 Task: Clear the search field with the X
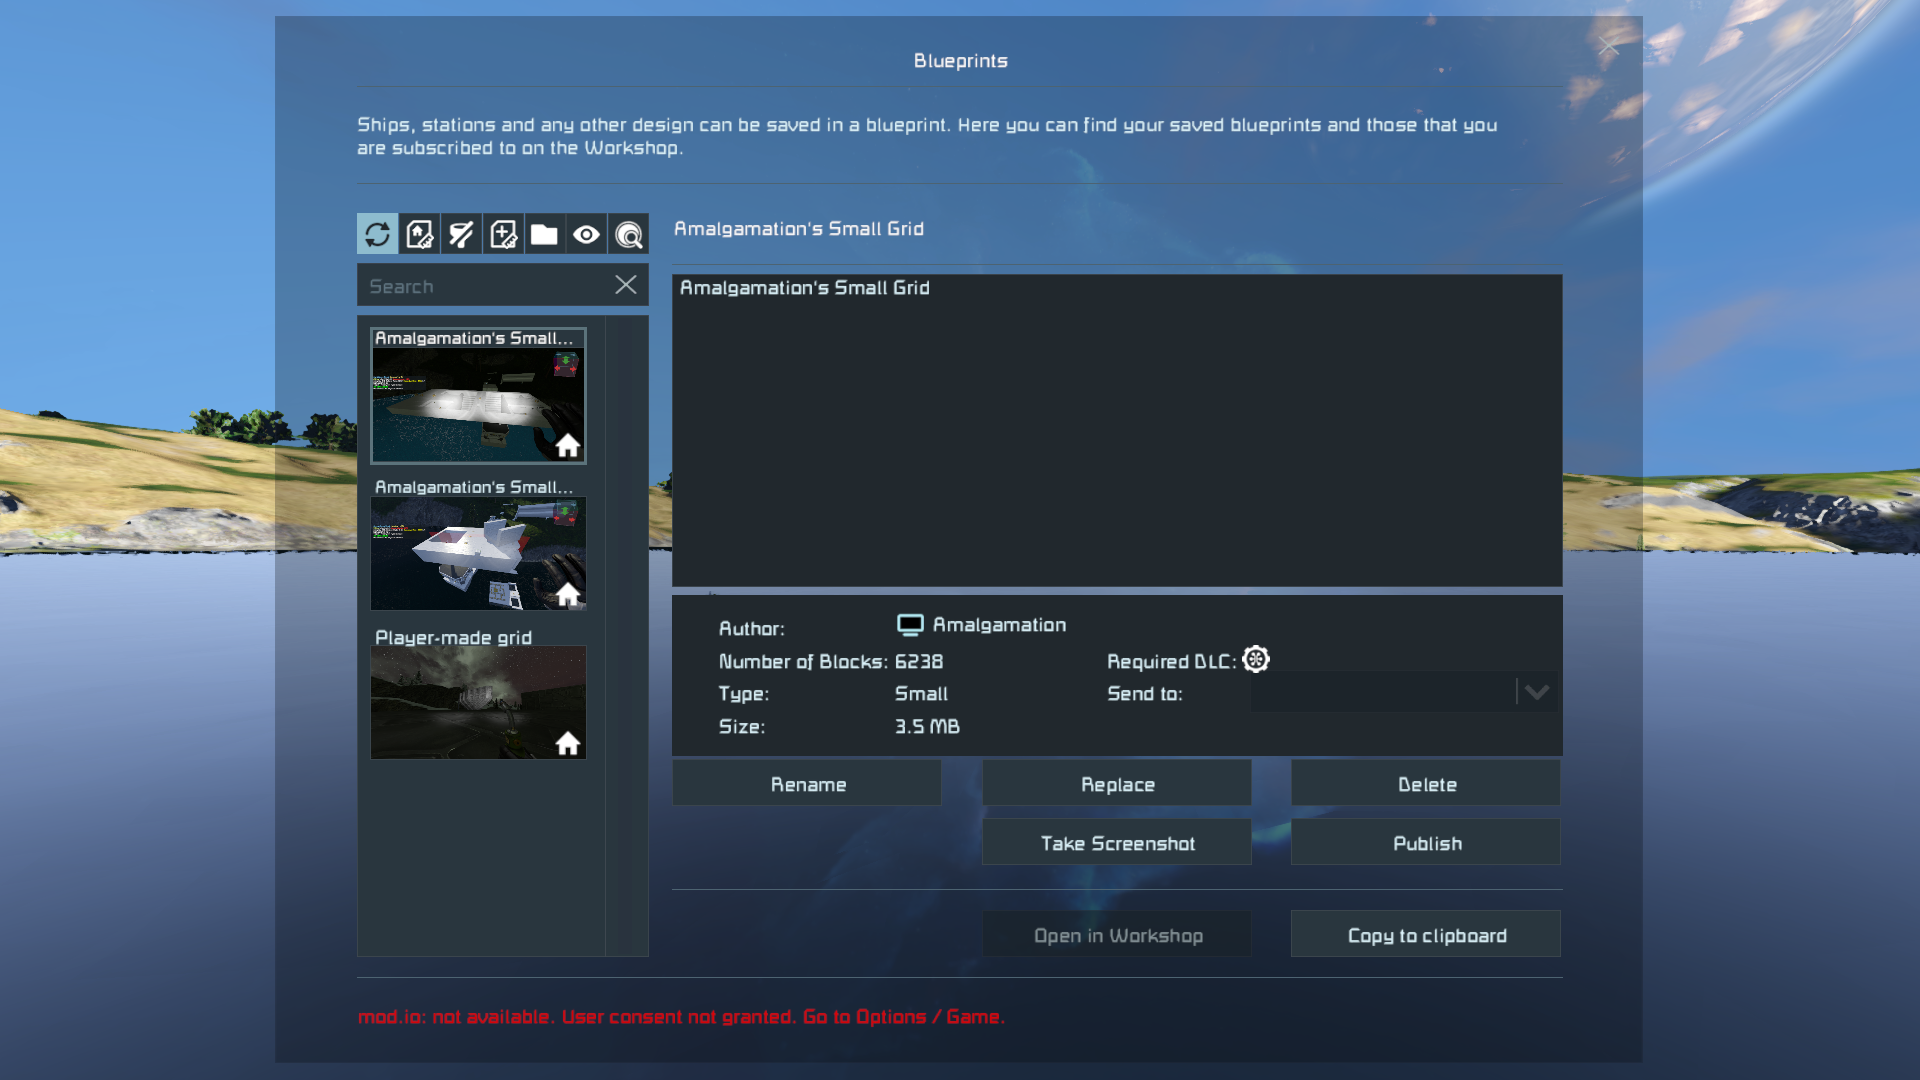click(x=625, y=285)
